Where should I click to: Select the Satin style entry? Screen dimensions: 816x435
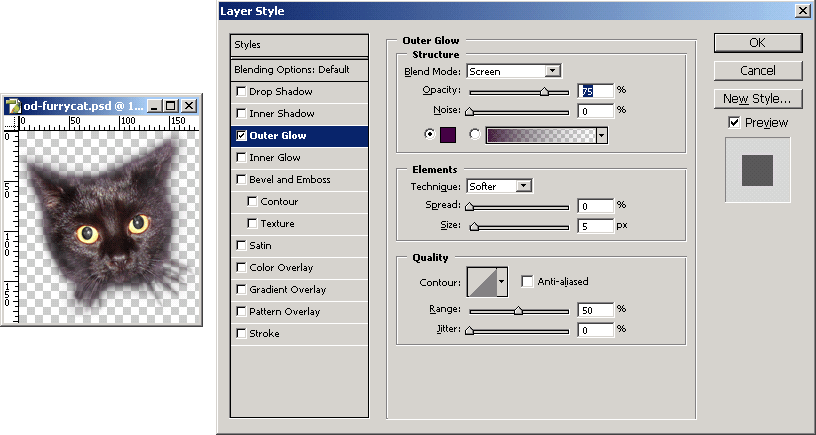point(299,245)
